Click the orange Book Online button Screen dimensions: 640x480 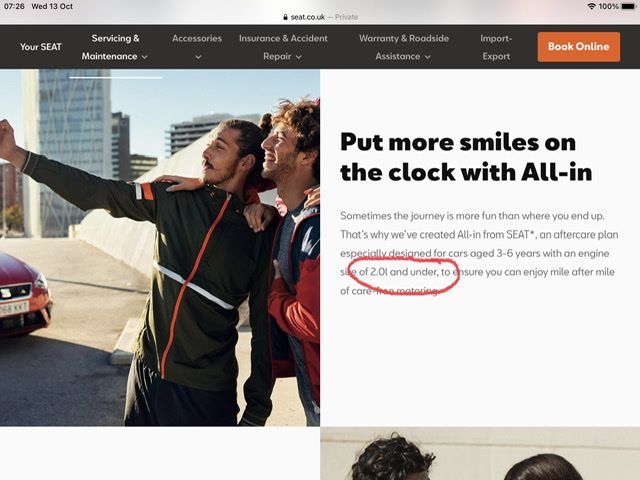point(579,47)
